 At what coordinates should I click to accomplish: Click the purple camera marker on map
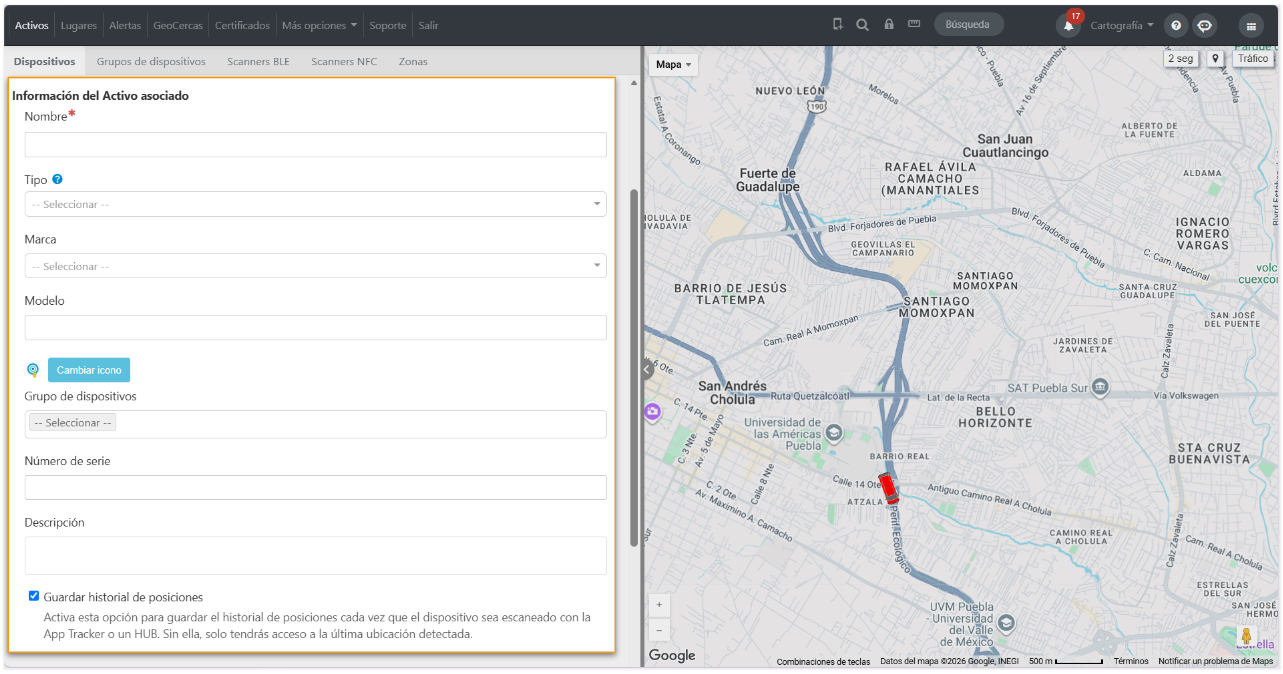pyautogui.click(x=653, y=411)
